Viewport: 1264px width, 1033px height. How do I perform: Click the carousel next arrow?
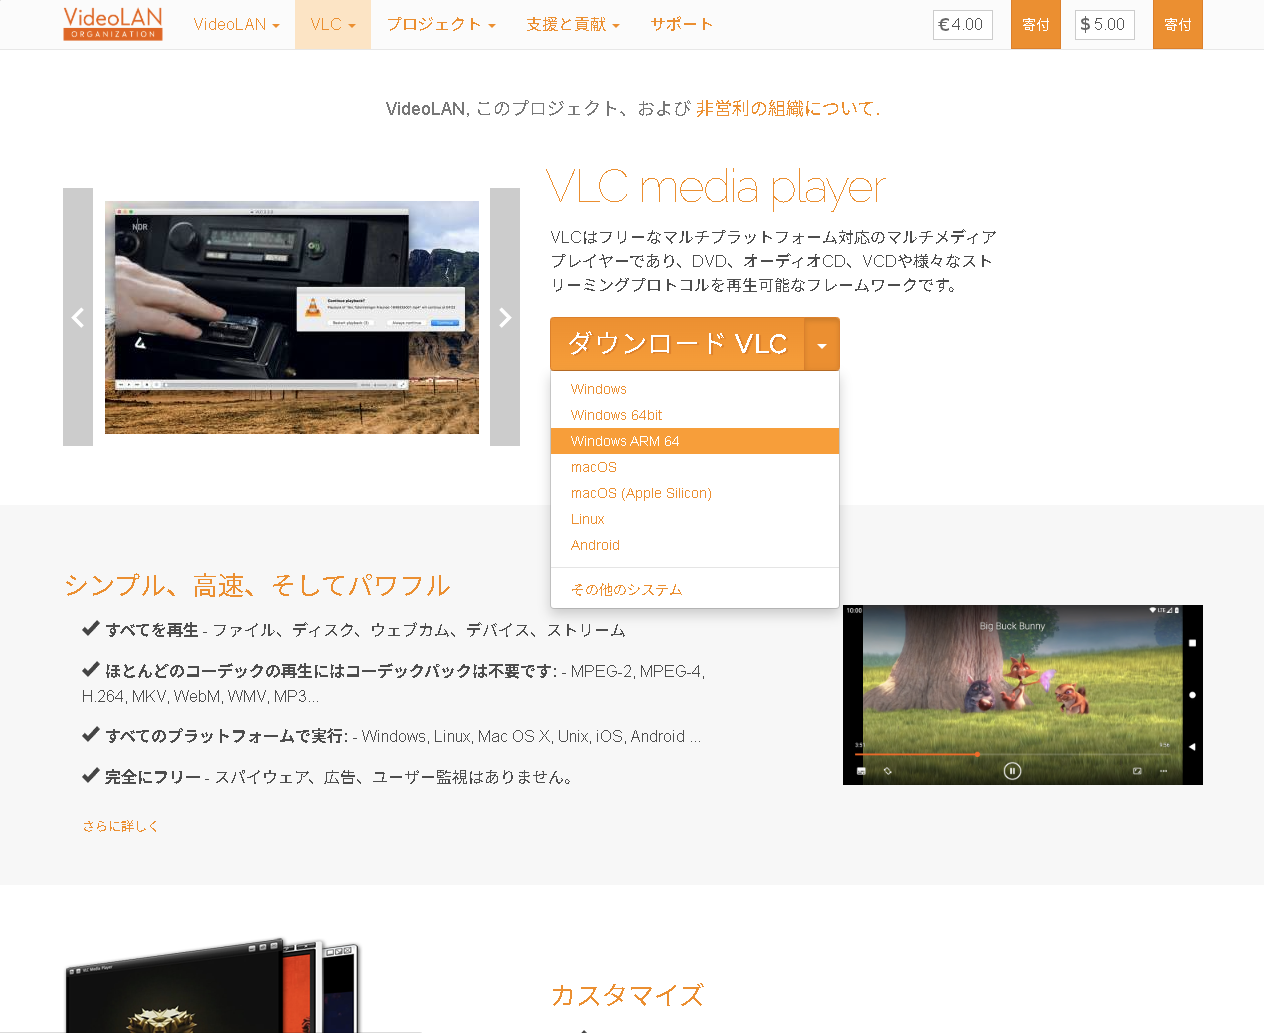505,317
